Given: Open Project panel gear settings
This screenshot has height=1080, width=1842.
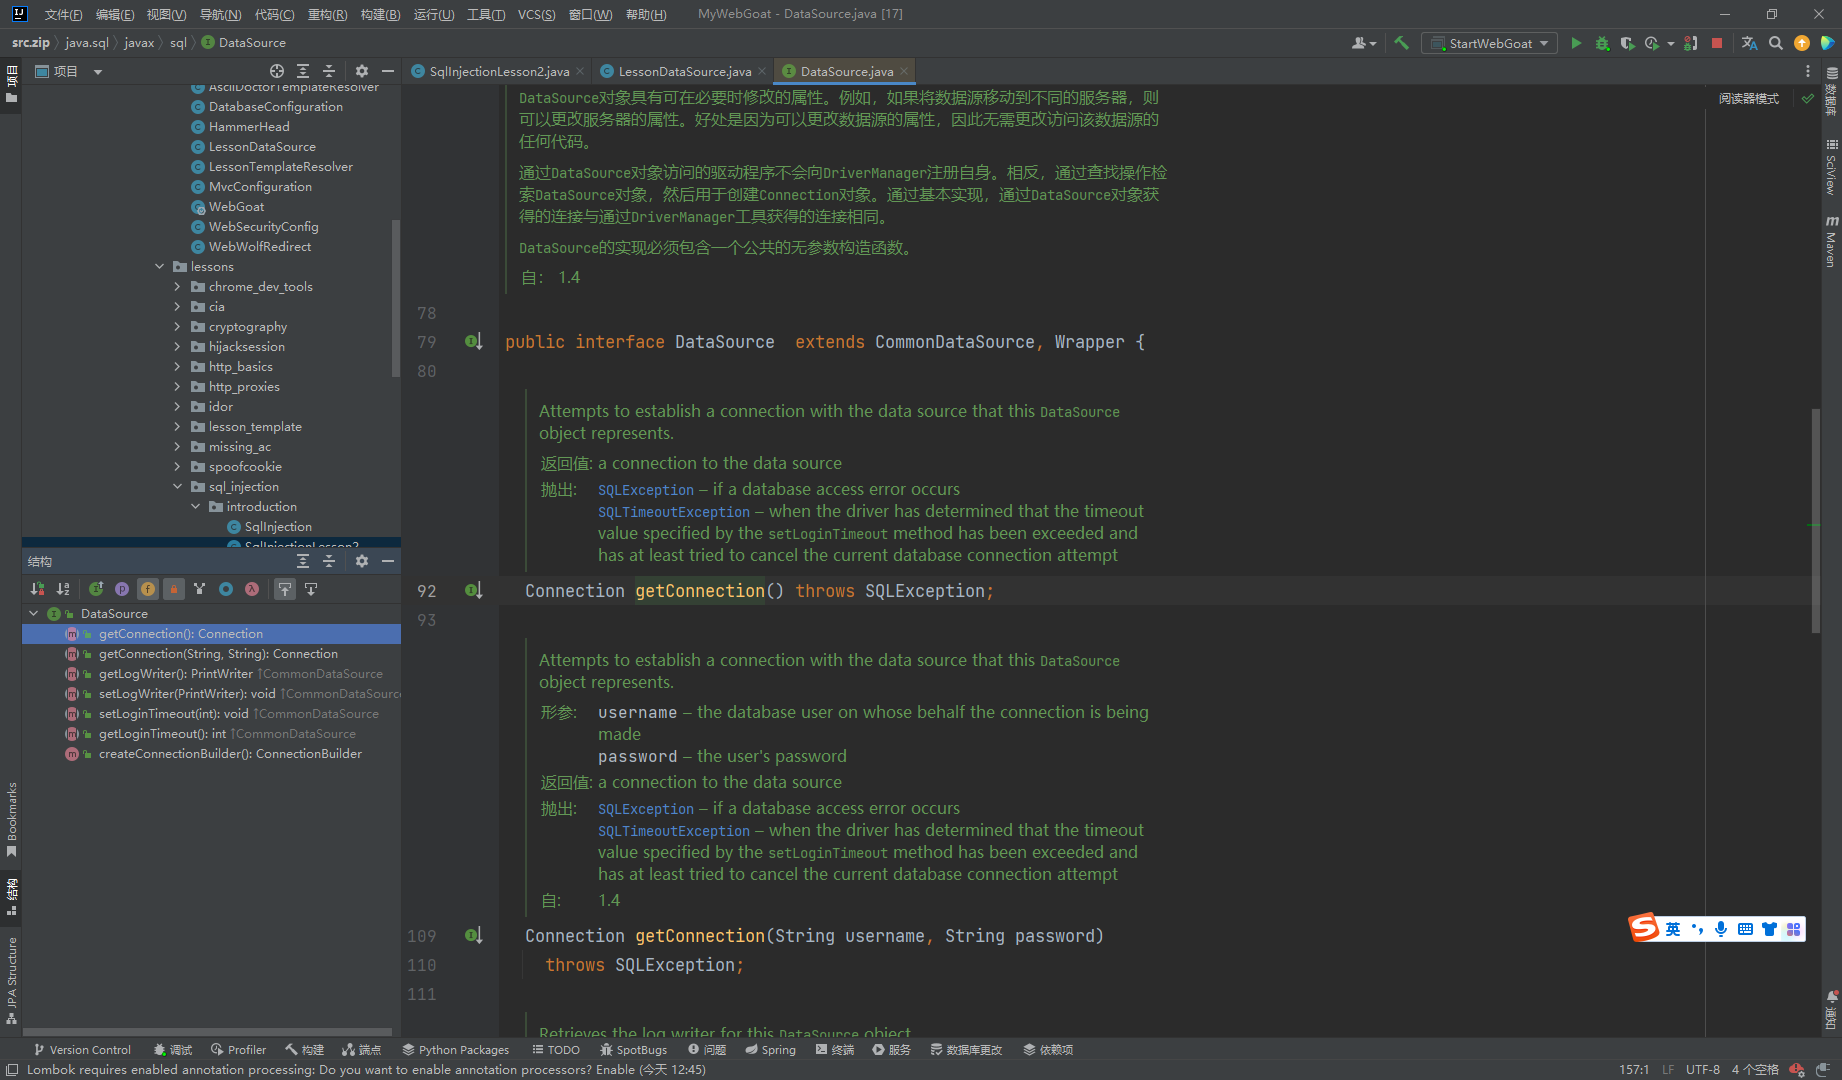Looking at the screenshot, I should coord(362,71).
